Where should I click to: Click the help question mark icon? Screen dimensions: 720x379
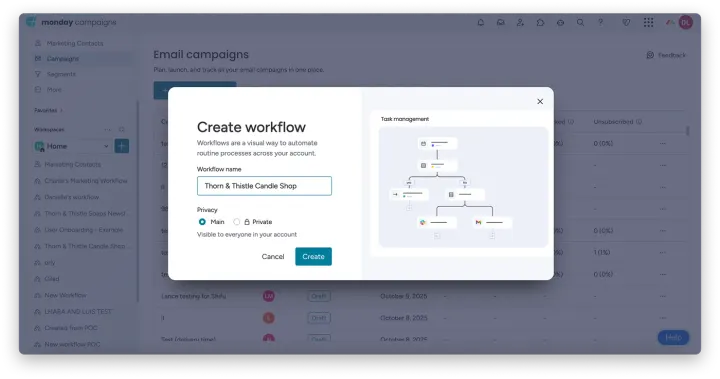600,22
